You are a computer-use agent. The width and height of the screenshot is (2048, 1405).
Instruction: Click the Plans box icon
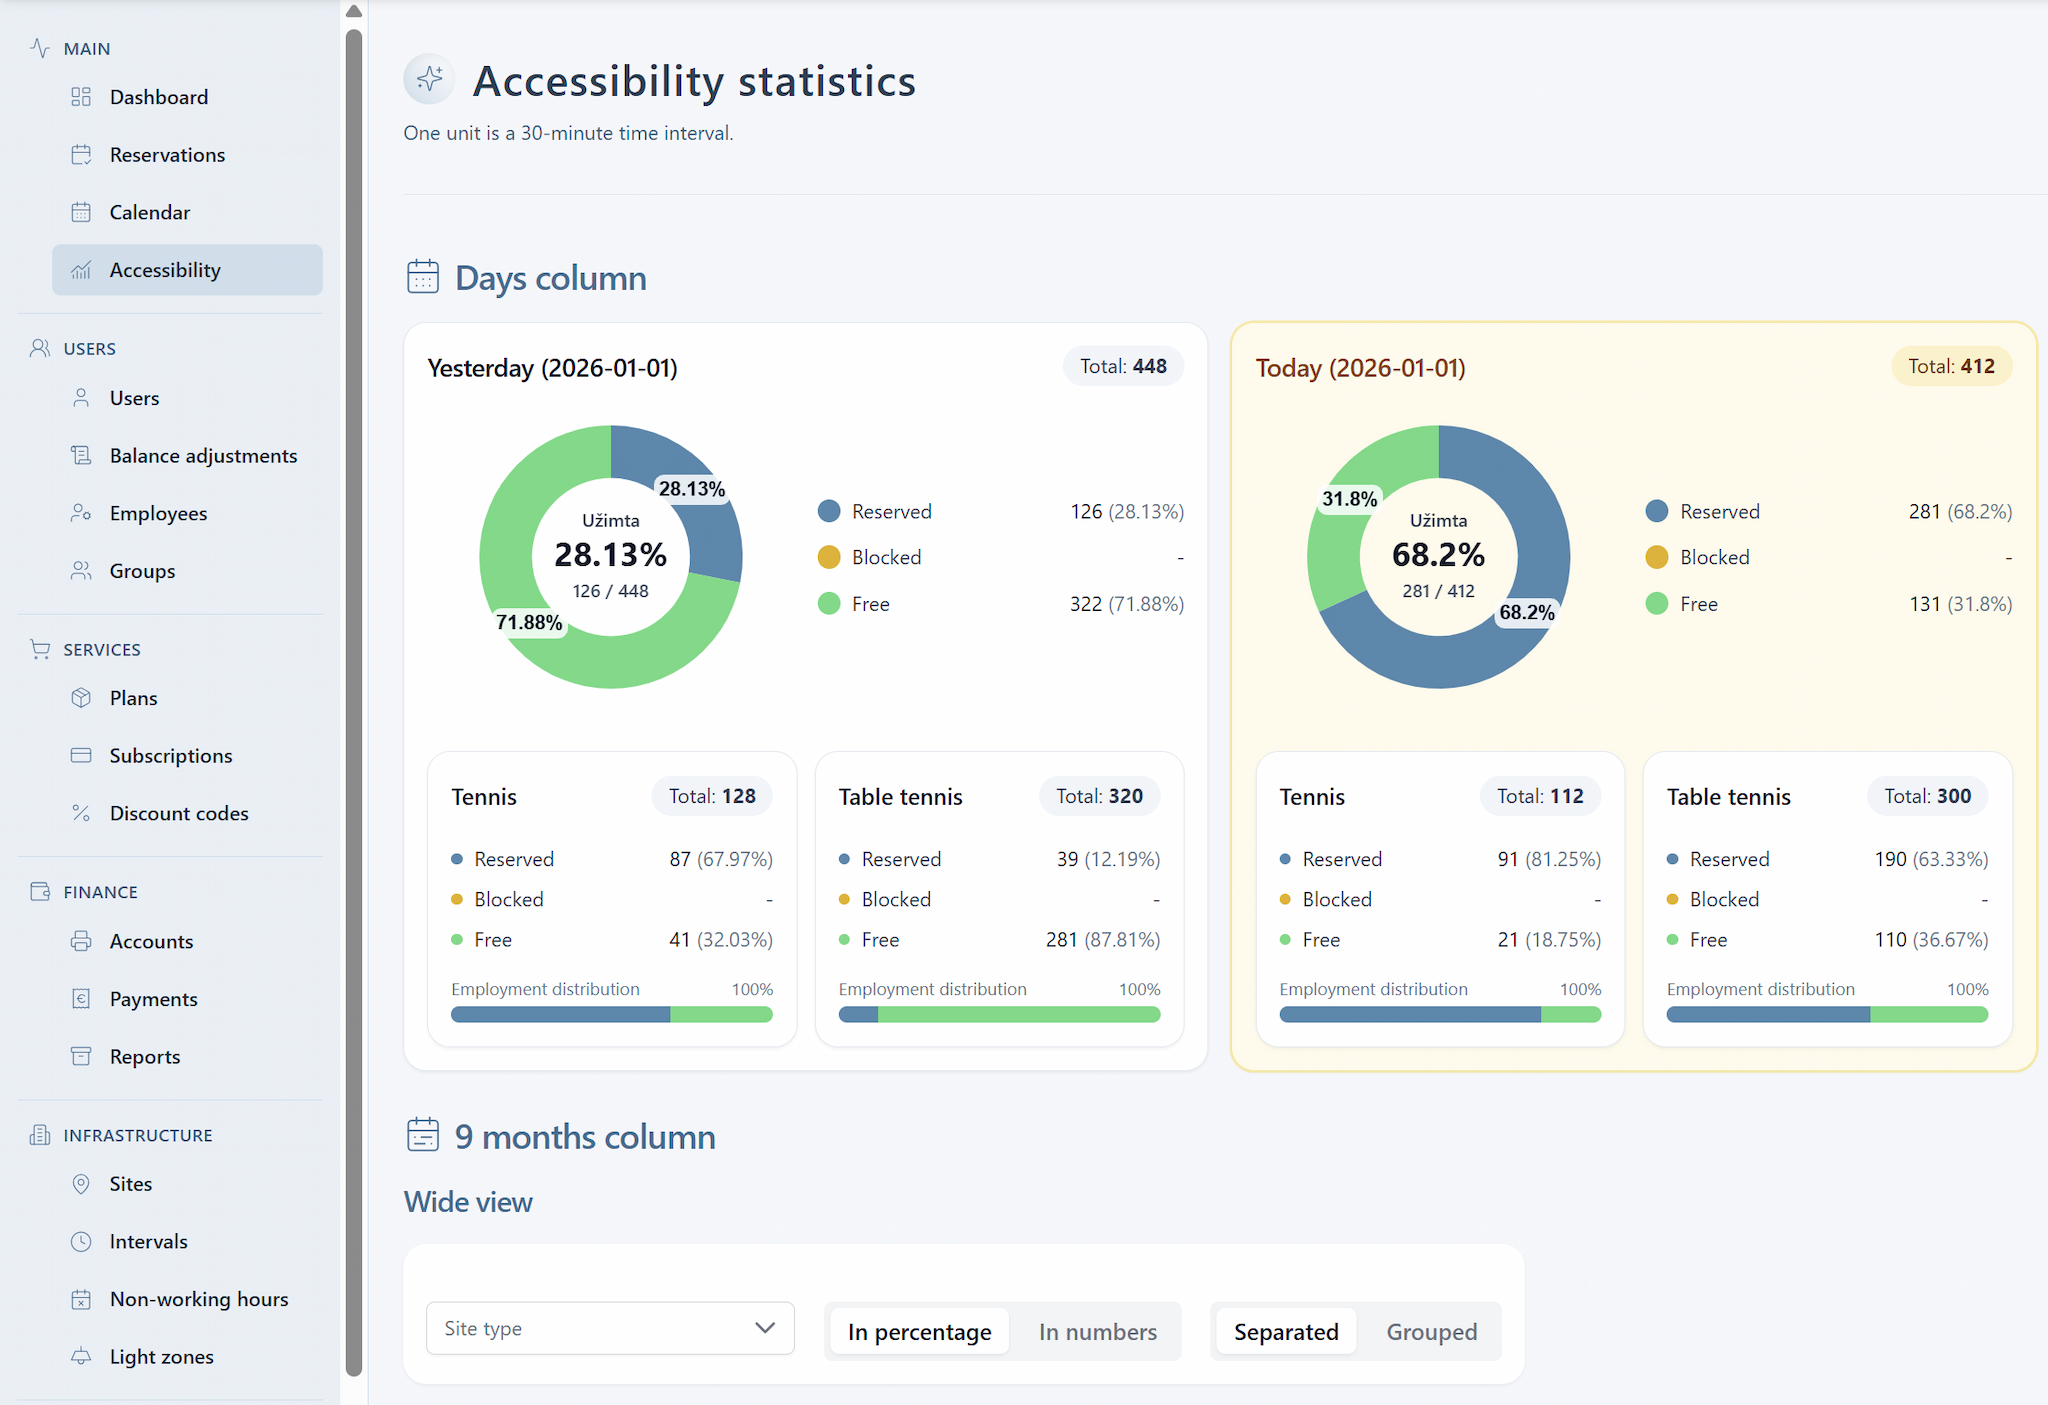point(81,698)
